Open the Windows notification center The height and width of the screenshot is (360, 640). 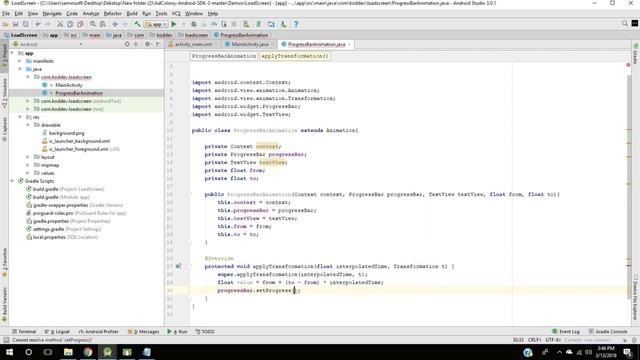point(628,352)
